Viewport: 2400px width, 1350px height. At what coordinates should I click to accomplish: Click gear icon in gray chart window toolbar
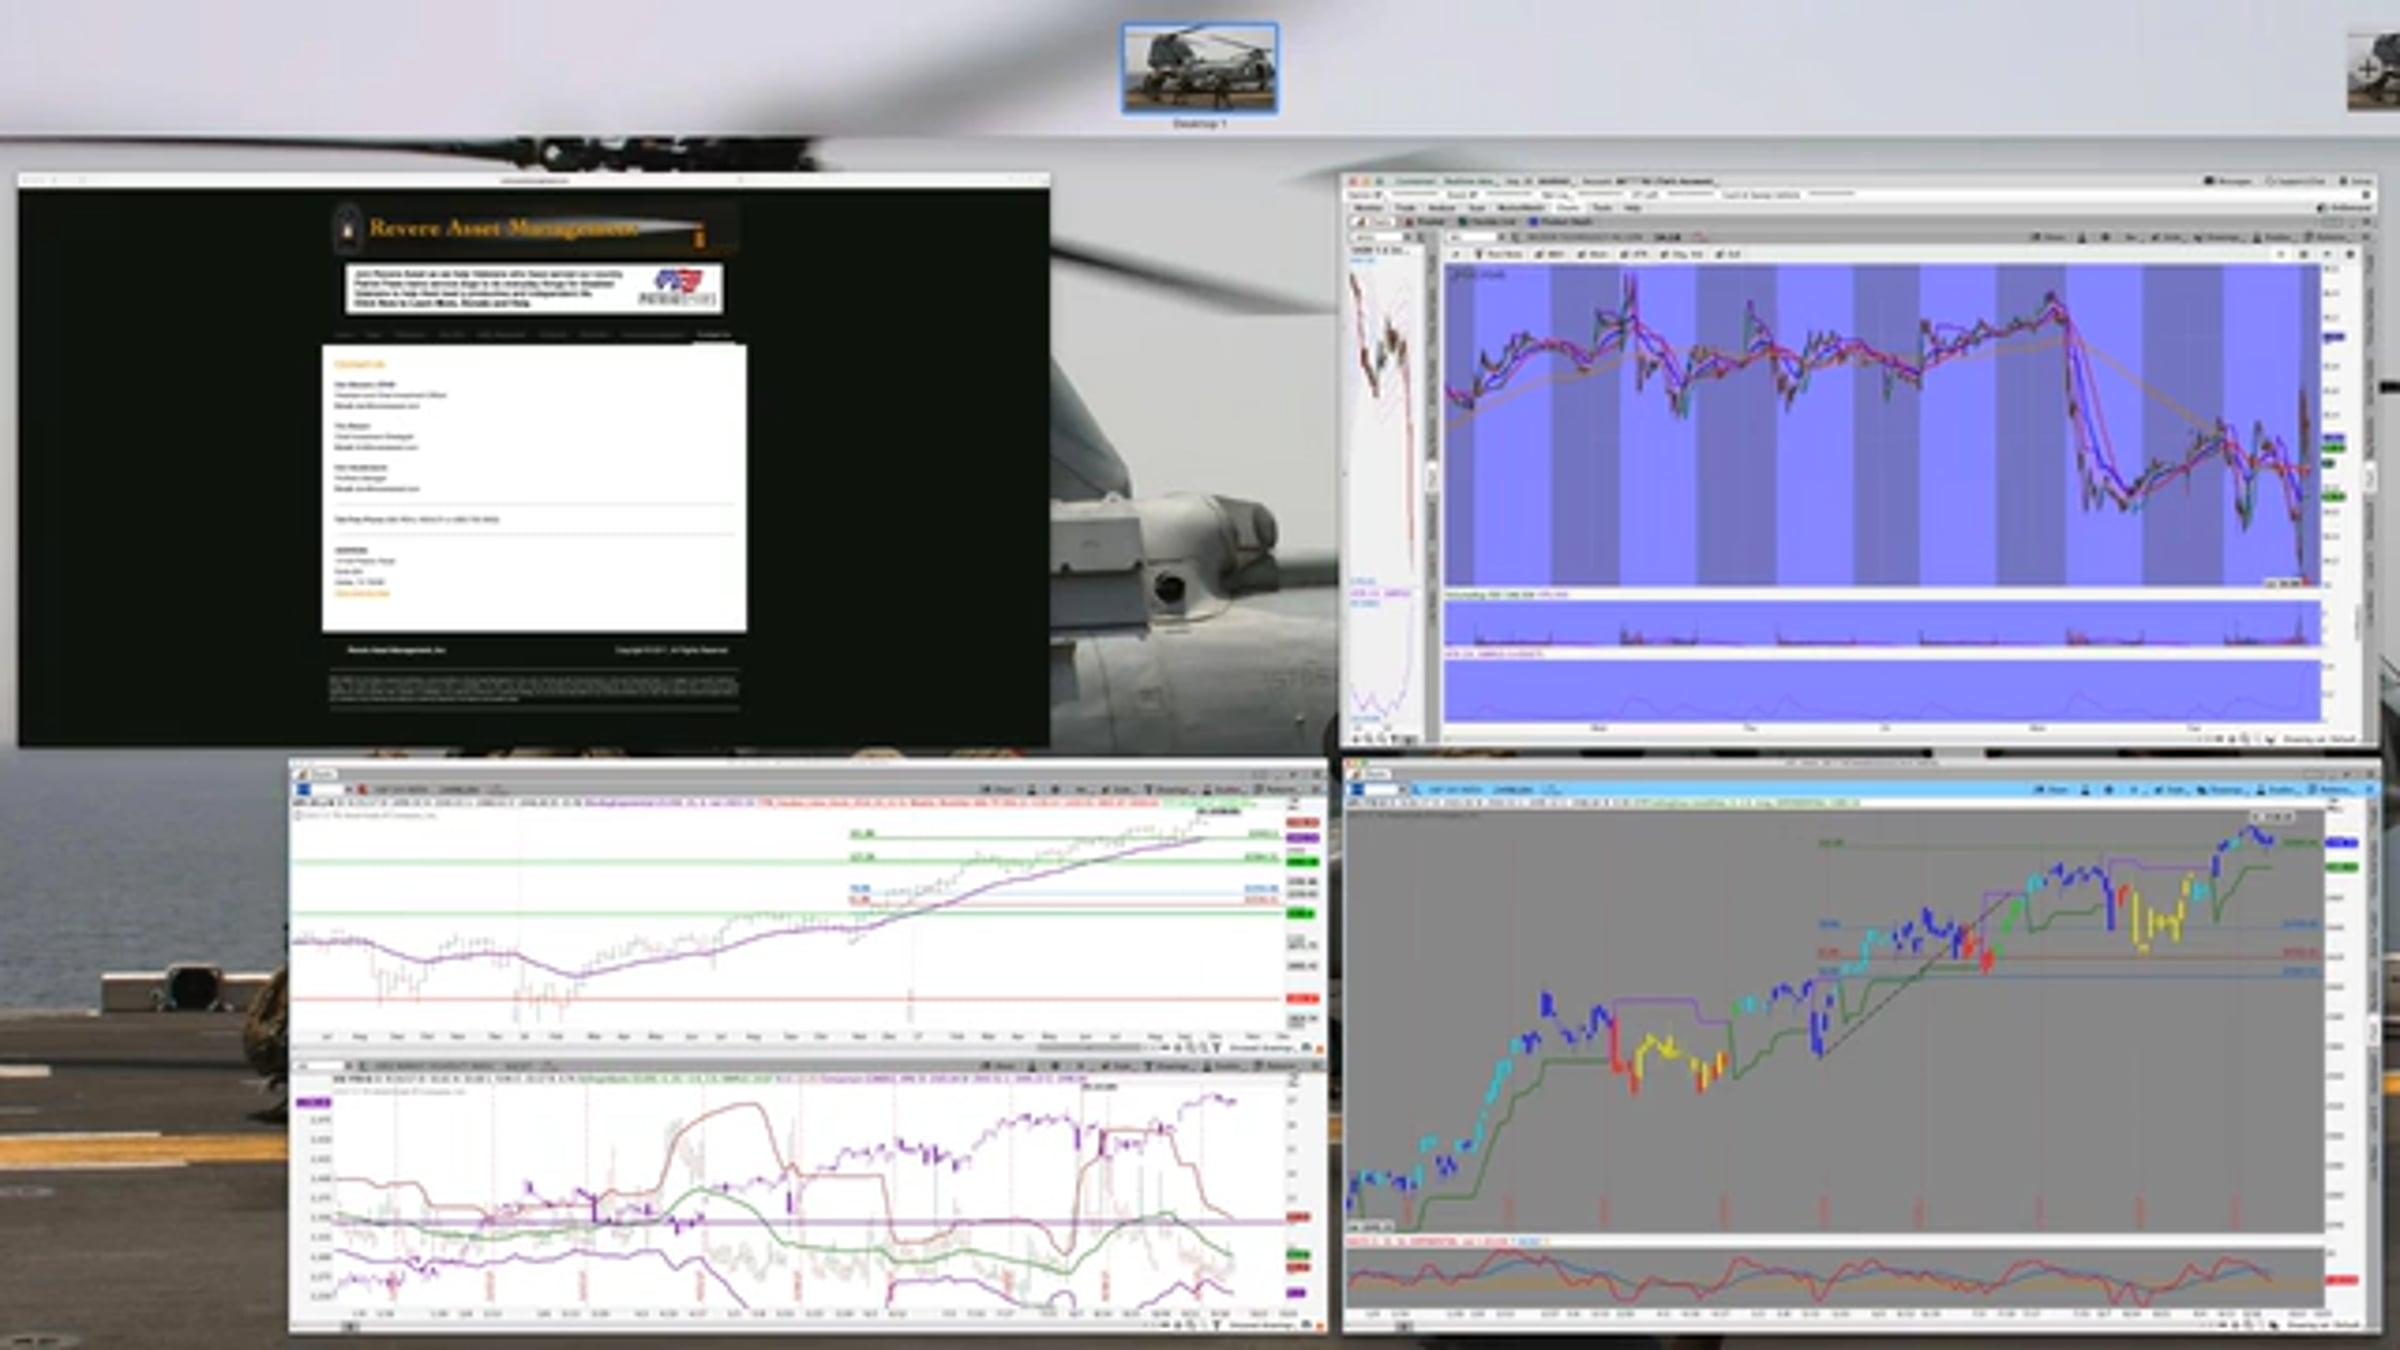coord(2109,790)
